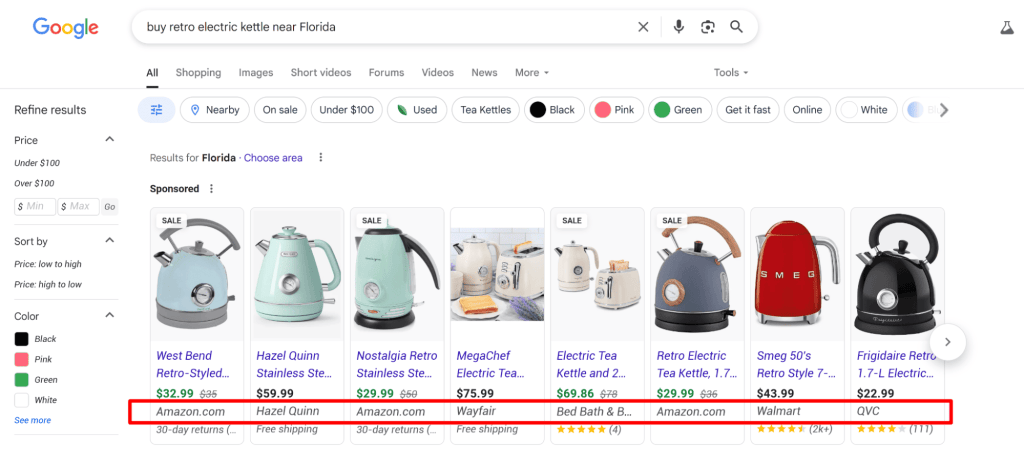Image resolution: width=1024 pixels, height=463 pixels.
Task: Choose Black in sidebar Color list
Action: pyautogui.click(x=36, y=339)
